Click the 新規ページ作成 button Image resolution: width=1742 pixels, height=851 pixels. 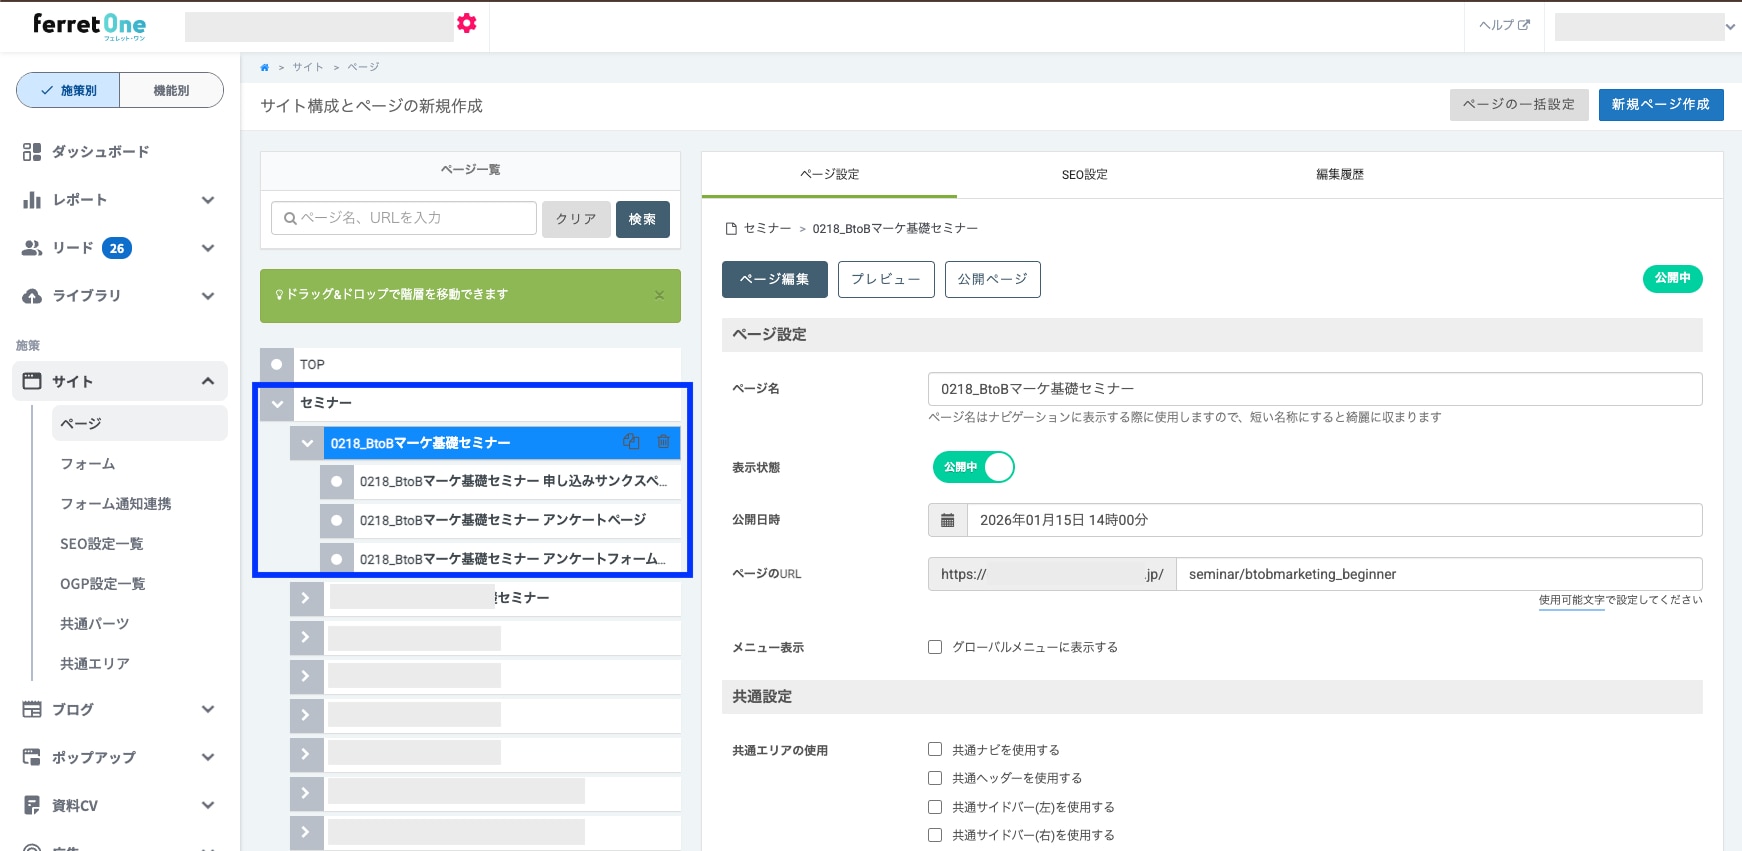tap(1660, 105)
